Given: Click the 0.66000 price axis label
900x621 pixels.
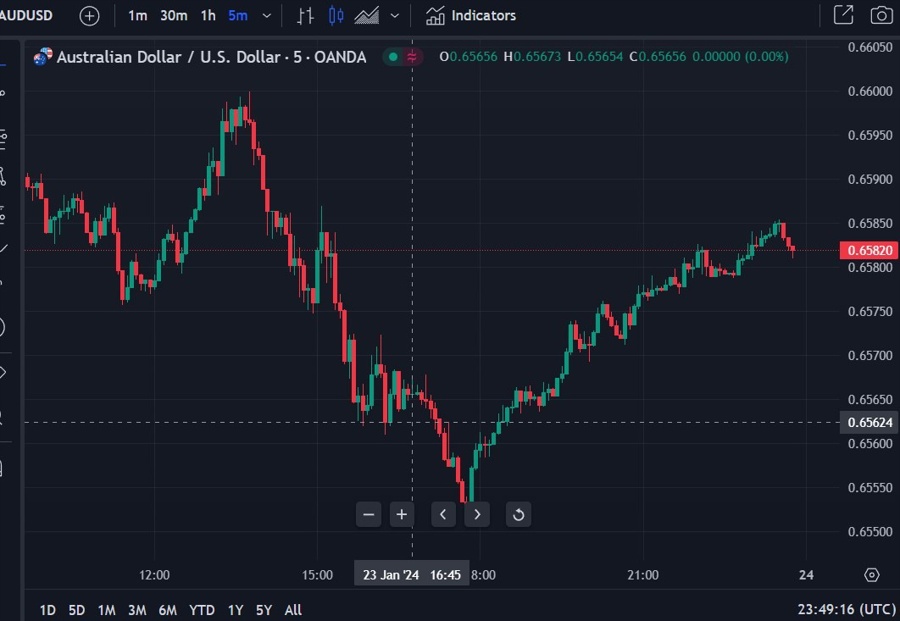Looking at the screenshot, I should pyautogui.click(x=870, y=91).
